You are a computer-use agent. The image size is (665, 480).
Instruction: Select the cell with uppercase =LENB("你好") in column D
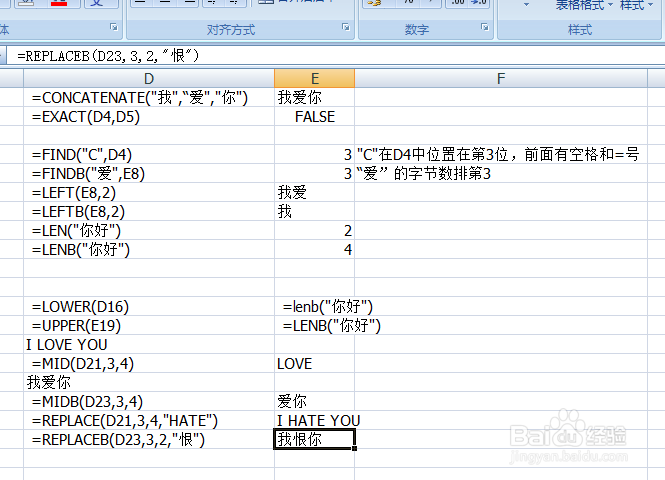click(149, 250)
